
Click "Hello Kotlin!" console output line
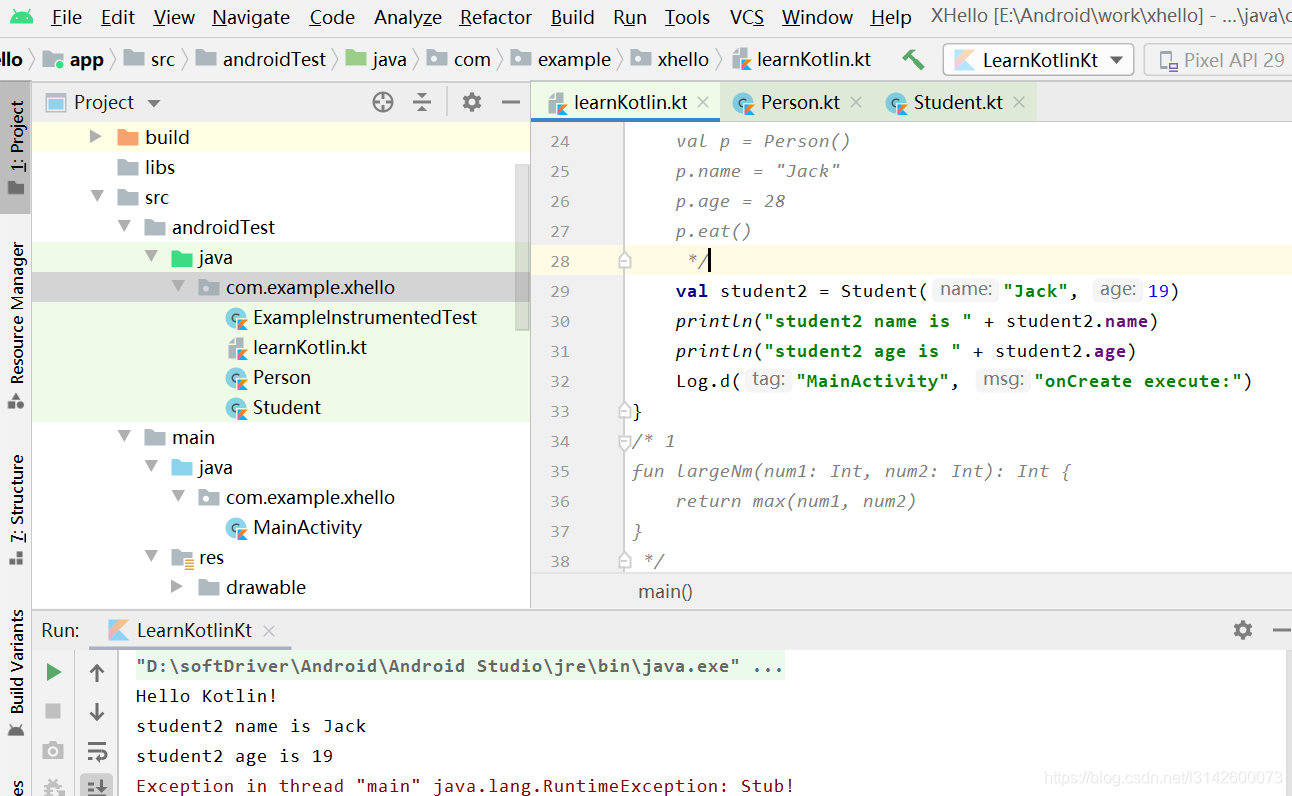[x=207, y=696]
